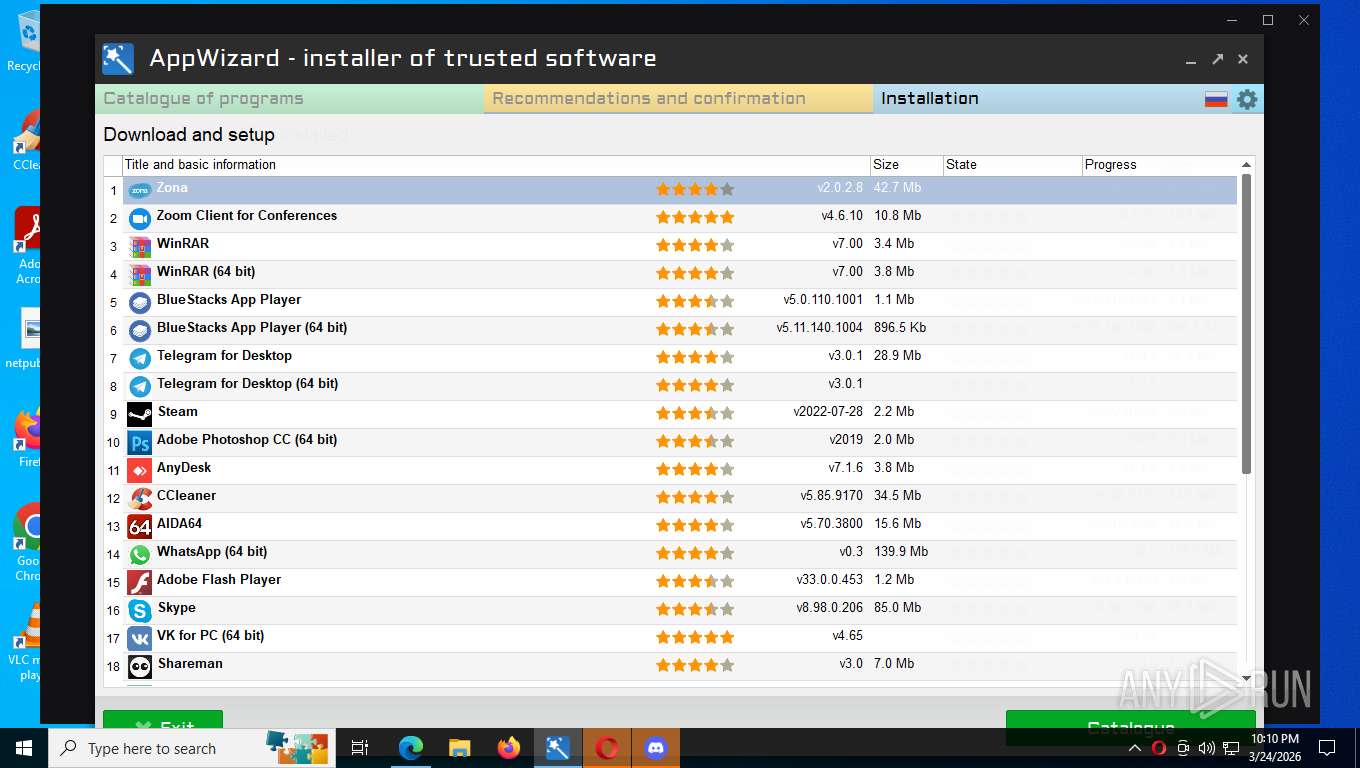Image resolution: width=1360 pixels, height=768 pixels.
Task: Click the vertical scrollbar thumb
Action: pos(1246,325)
